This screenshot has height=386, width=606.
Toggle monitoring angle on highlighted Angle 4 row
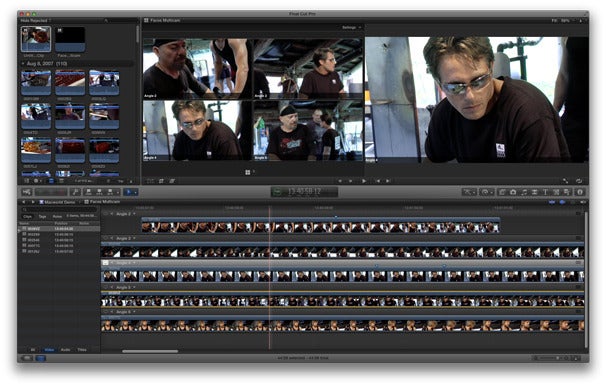(x=105, y=263)
